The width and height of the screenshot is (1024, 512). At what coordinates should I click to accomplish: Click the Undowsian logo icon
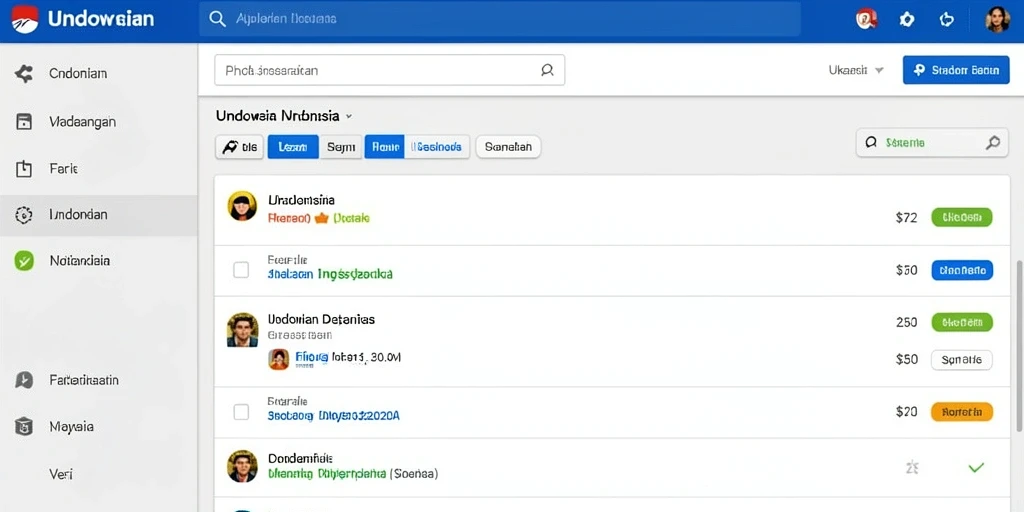coord(25,19)
